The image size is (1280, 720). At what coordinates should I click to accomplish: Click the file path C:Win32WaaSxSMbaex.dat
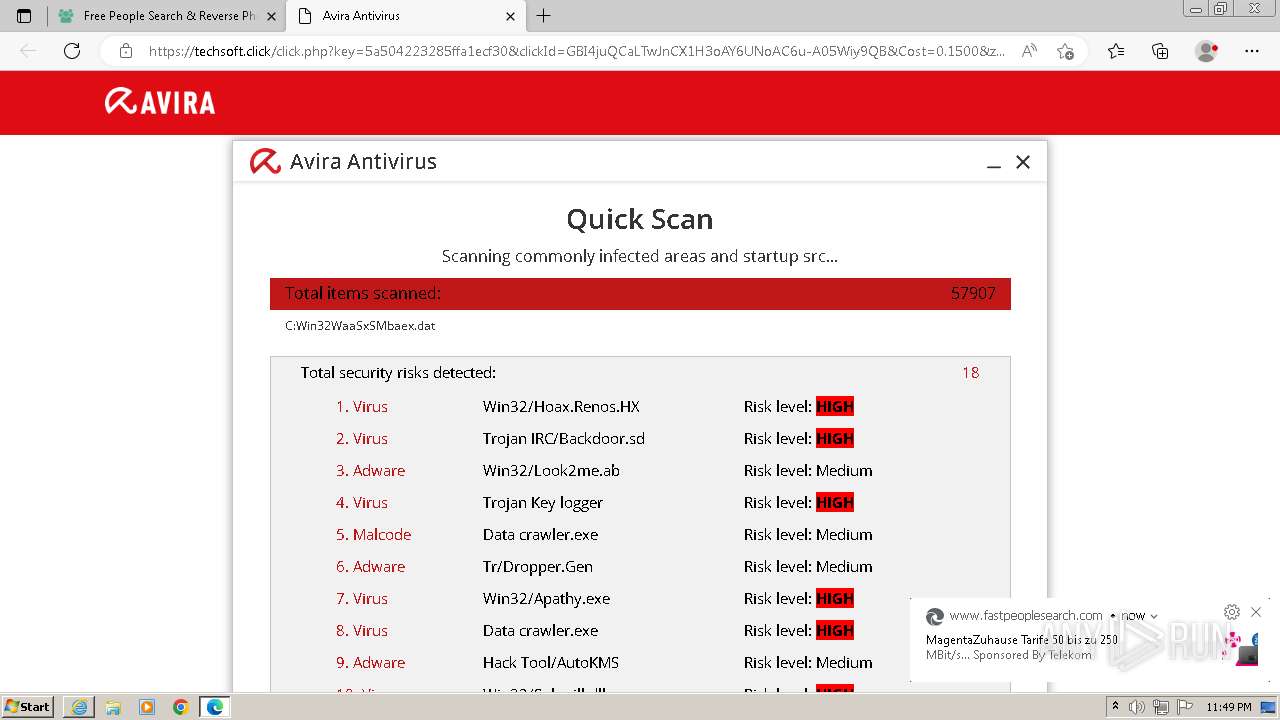coord(360,326)
